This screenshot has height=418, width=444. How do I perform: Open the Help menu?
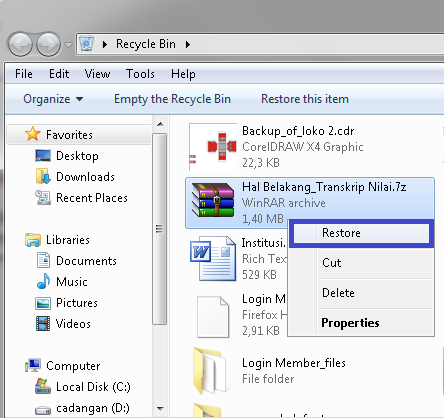coord(183,74)
